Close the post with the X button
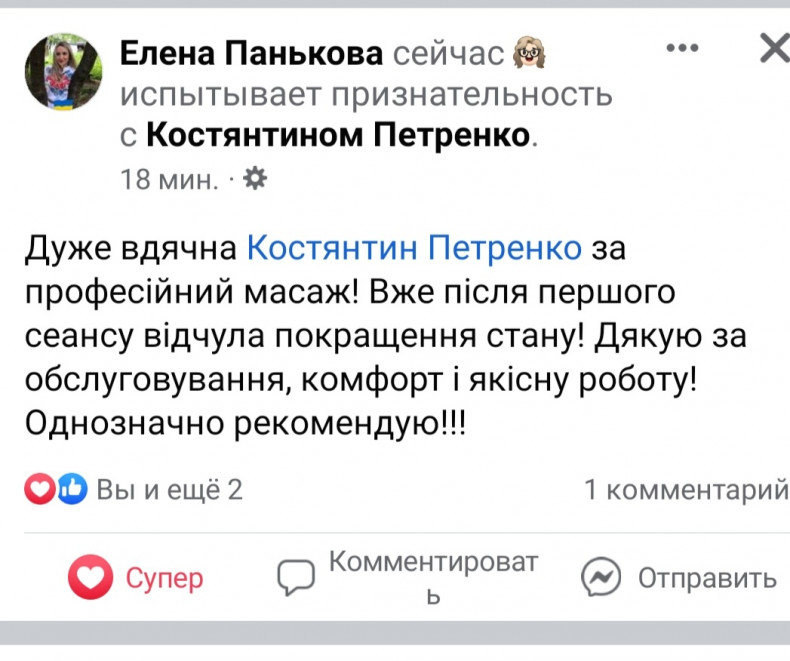 [x=773, y=48]
